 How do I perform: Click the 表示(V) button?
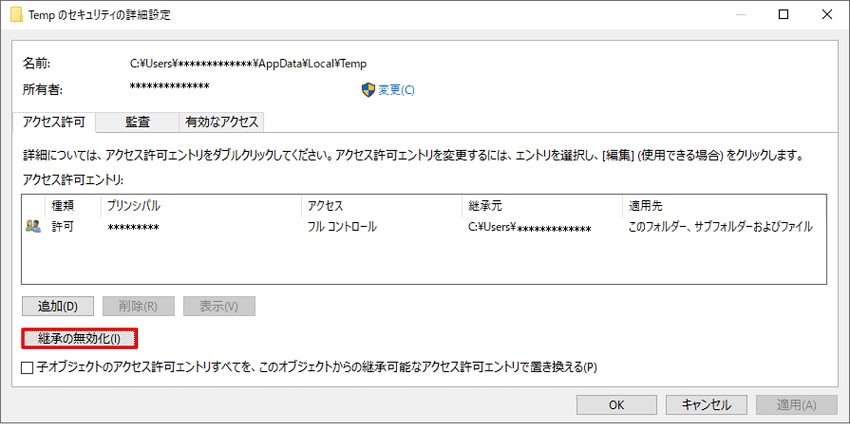point(219,306)
